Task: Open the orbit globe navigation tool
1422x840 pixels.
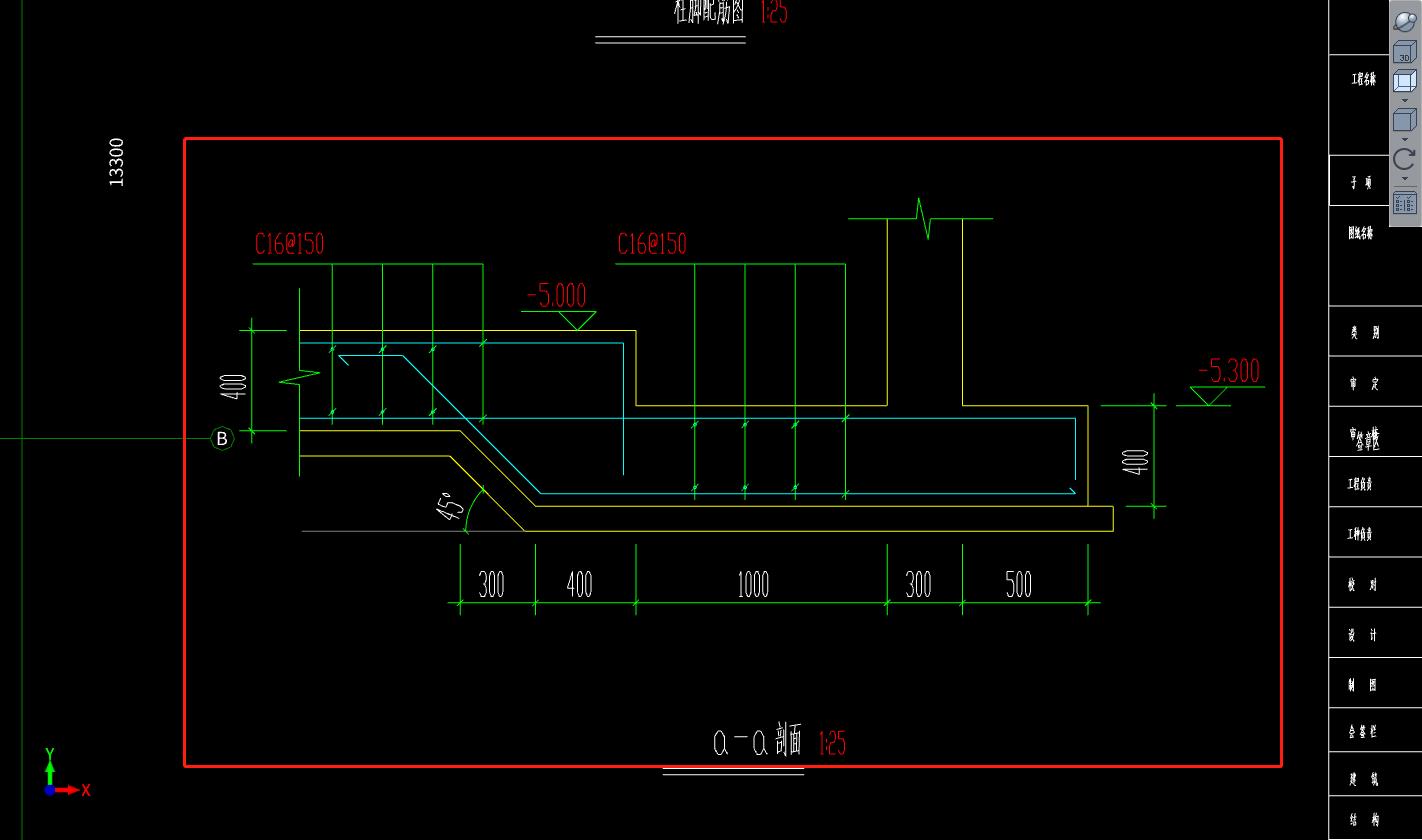Action: coord(1405,20)
